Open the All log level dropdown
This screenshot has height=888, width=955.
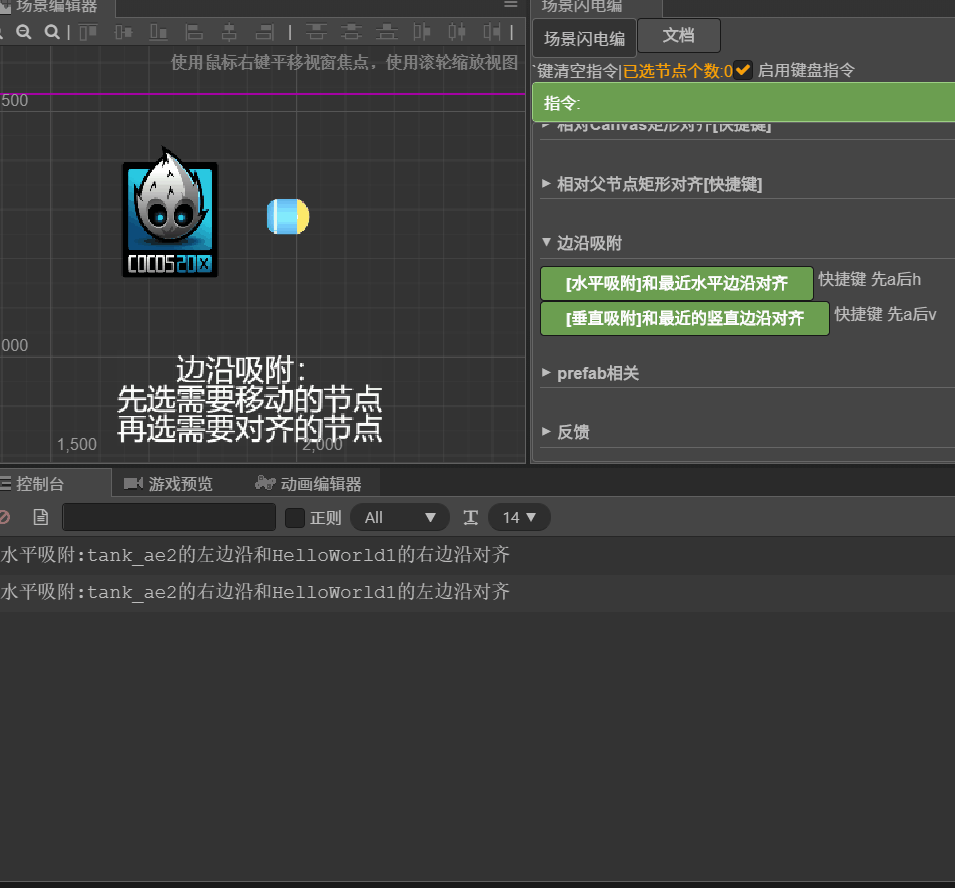click(x=400, y=518)
